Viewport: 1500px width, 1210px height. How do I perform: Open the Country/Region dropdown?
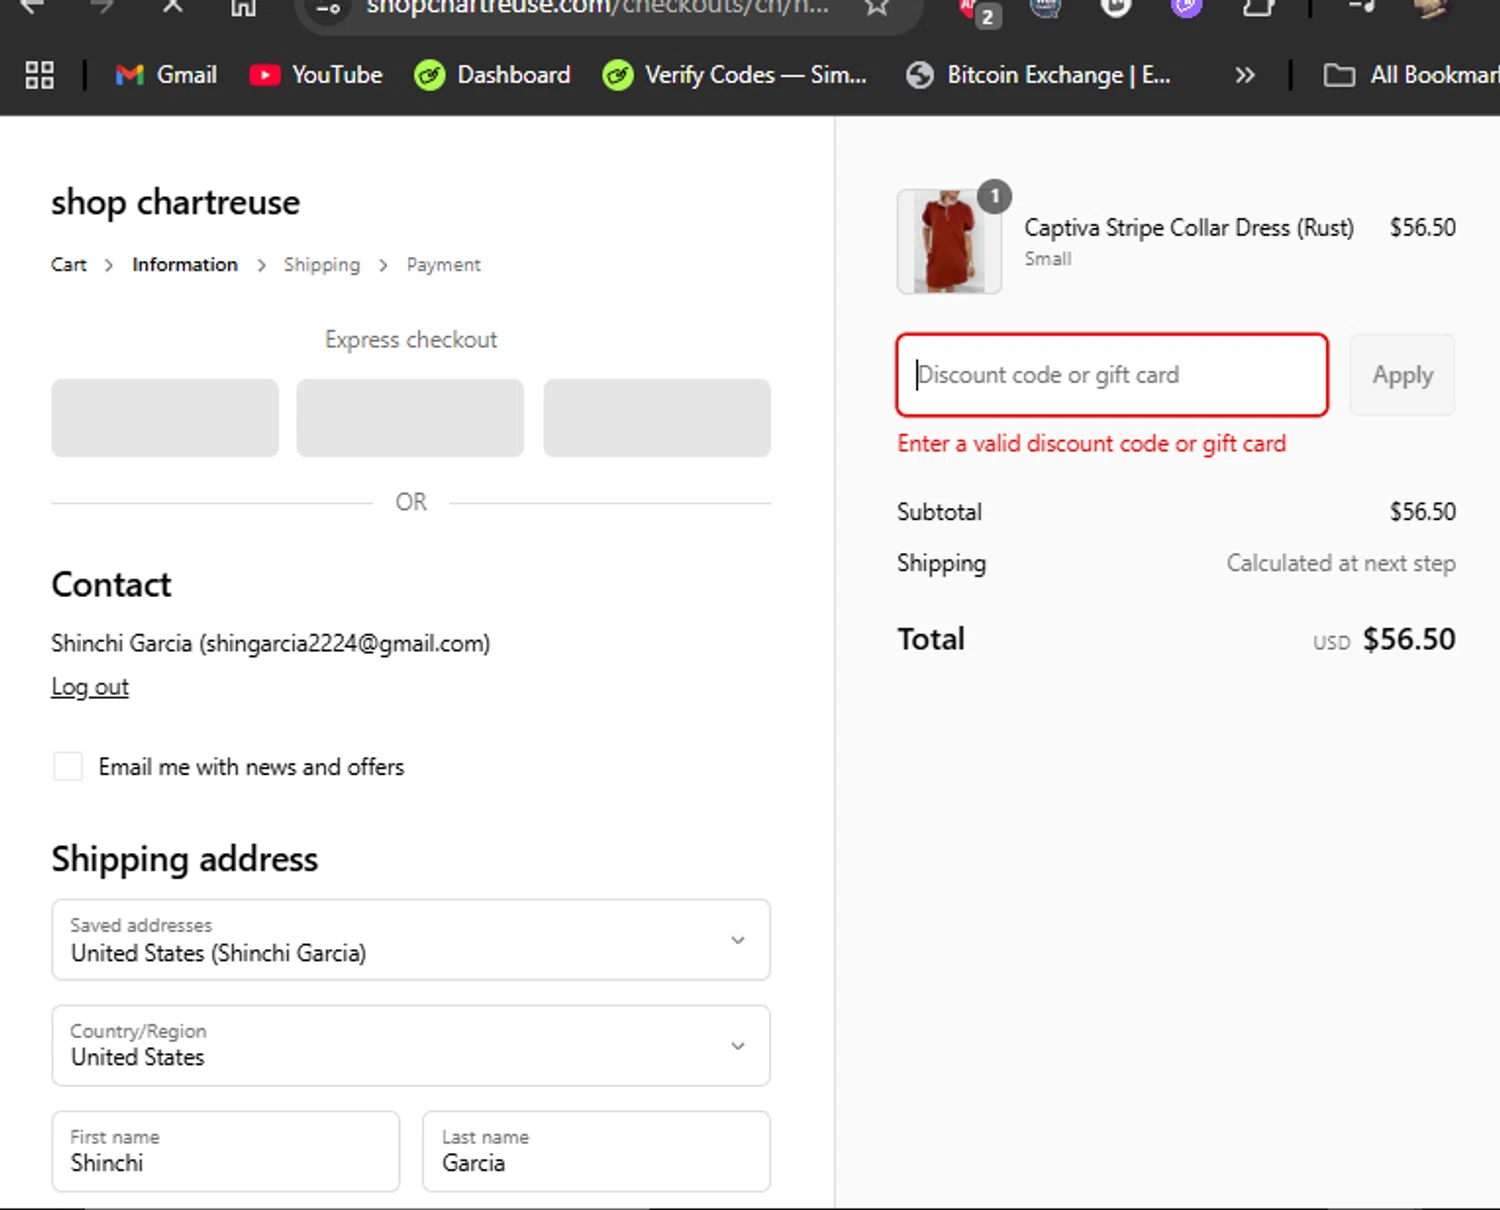click(x=411, y=1046)
